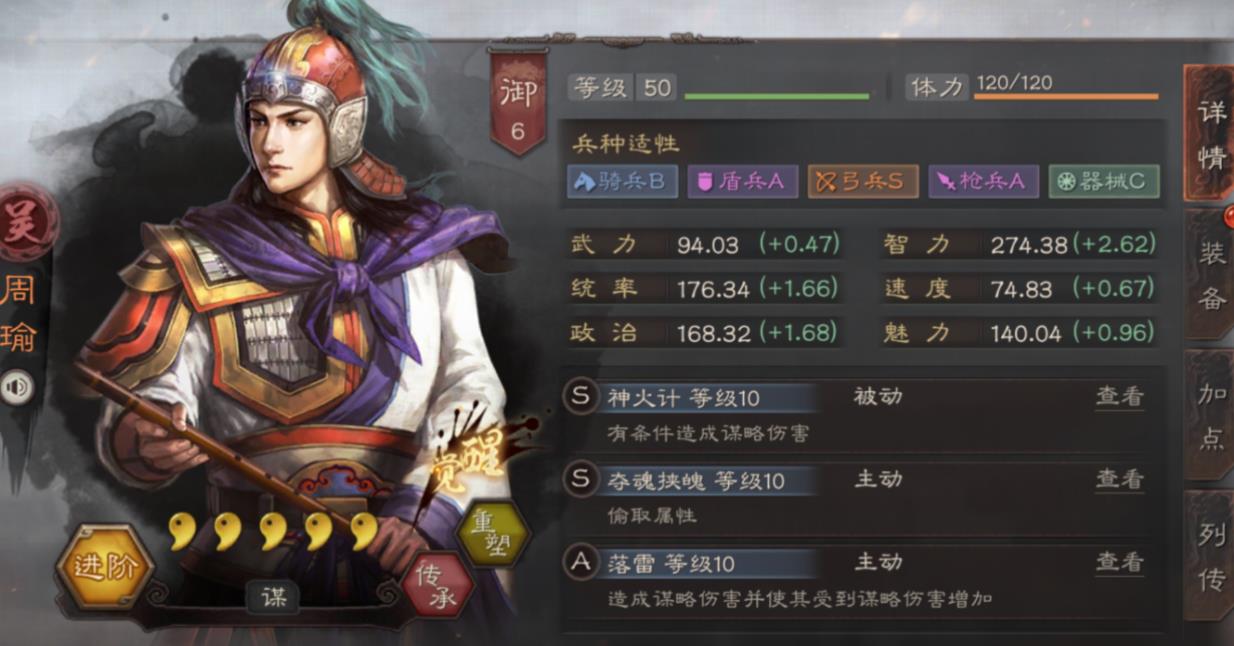Select the A rank icon beside 落雷
Viewport: 1234px width, 646px height.
coord(581,563)
